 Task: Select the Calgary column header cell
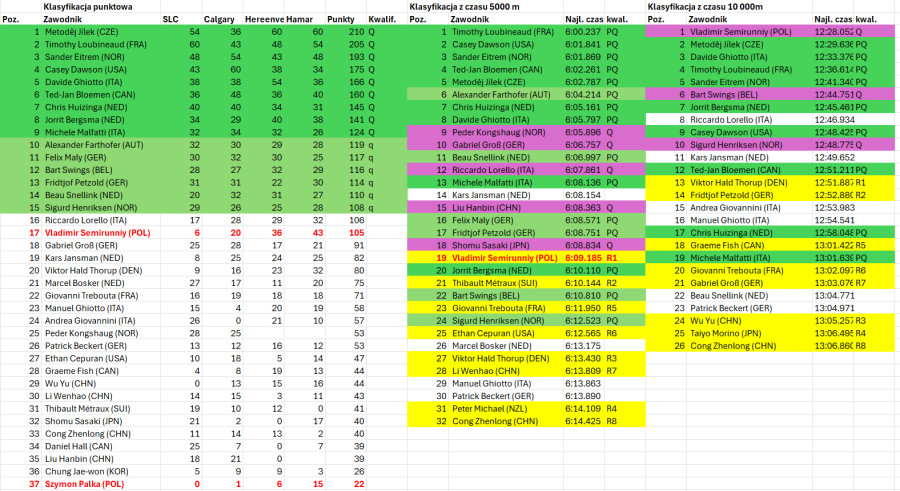(x=219, y=19)
